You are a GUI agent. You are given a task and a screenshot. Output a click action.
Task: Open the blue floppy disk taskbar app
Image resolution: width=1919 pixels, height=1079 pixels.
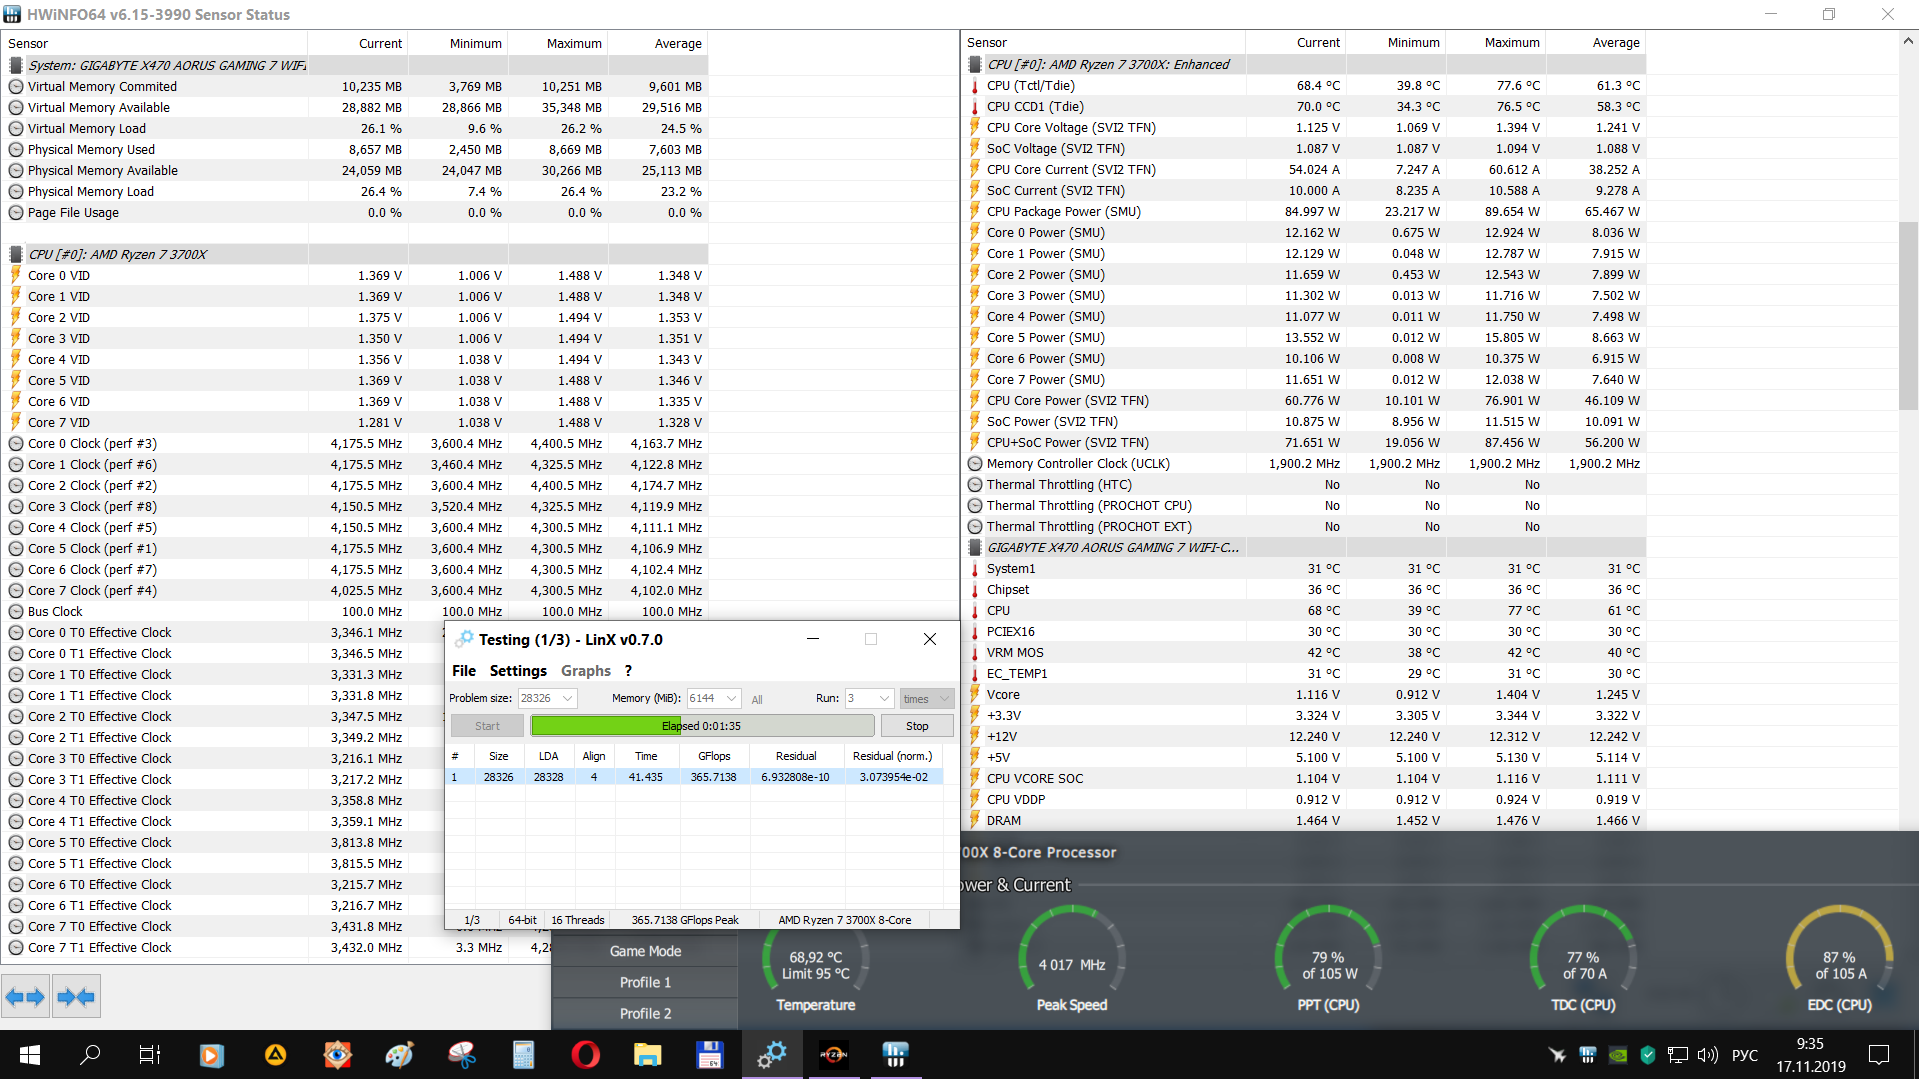pos(709,1054)
